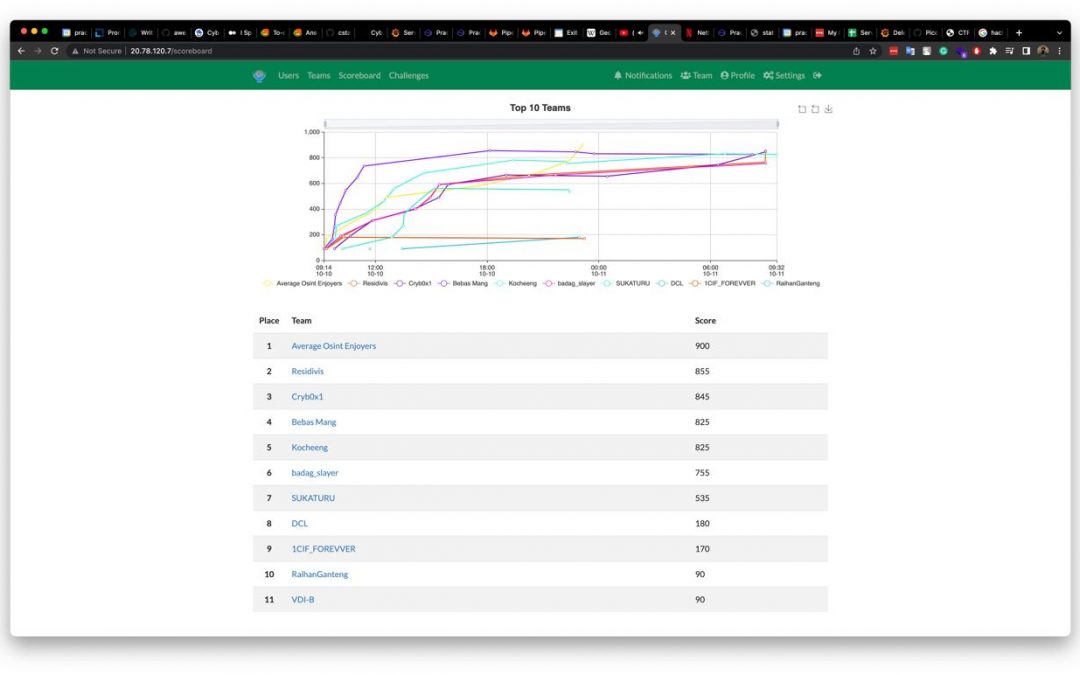Open the Challenges page

pos(408,75)
